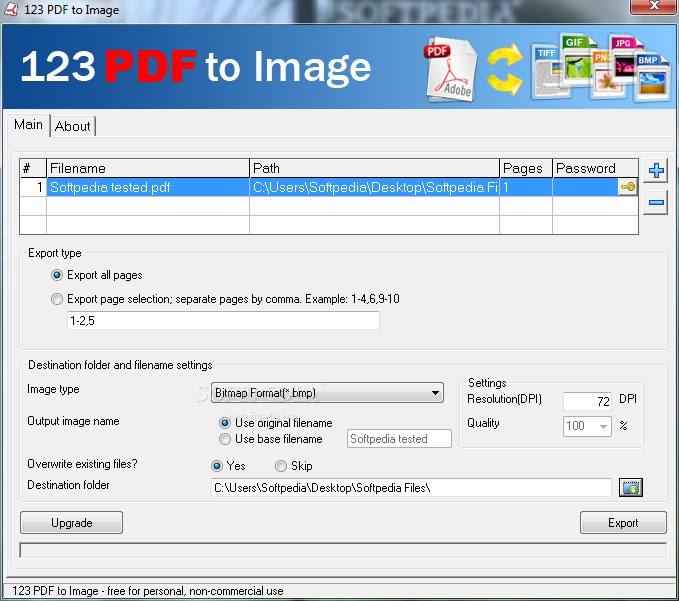Click the Export button

coord(623,523)
